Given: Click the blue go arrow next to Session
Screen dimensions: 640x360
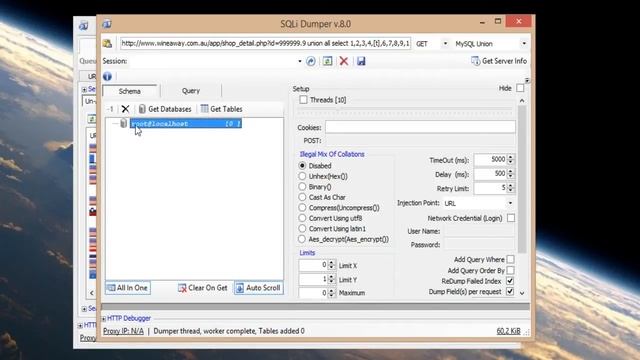Looking at the screenshot, I should (311, 61).
